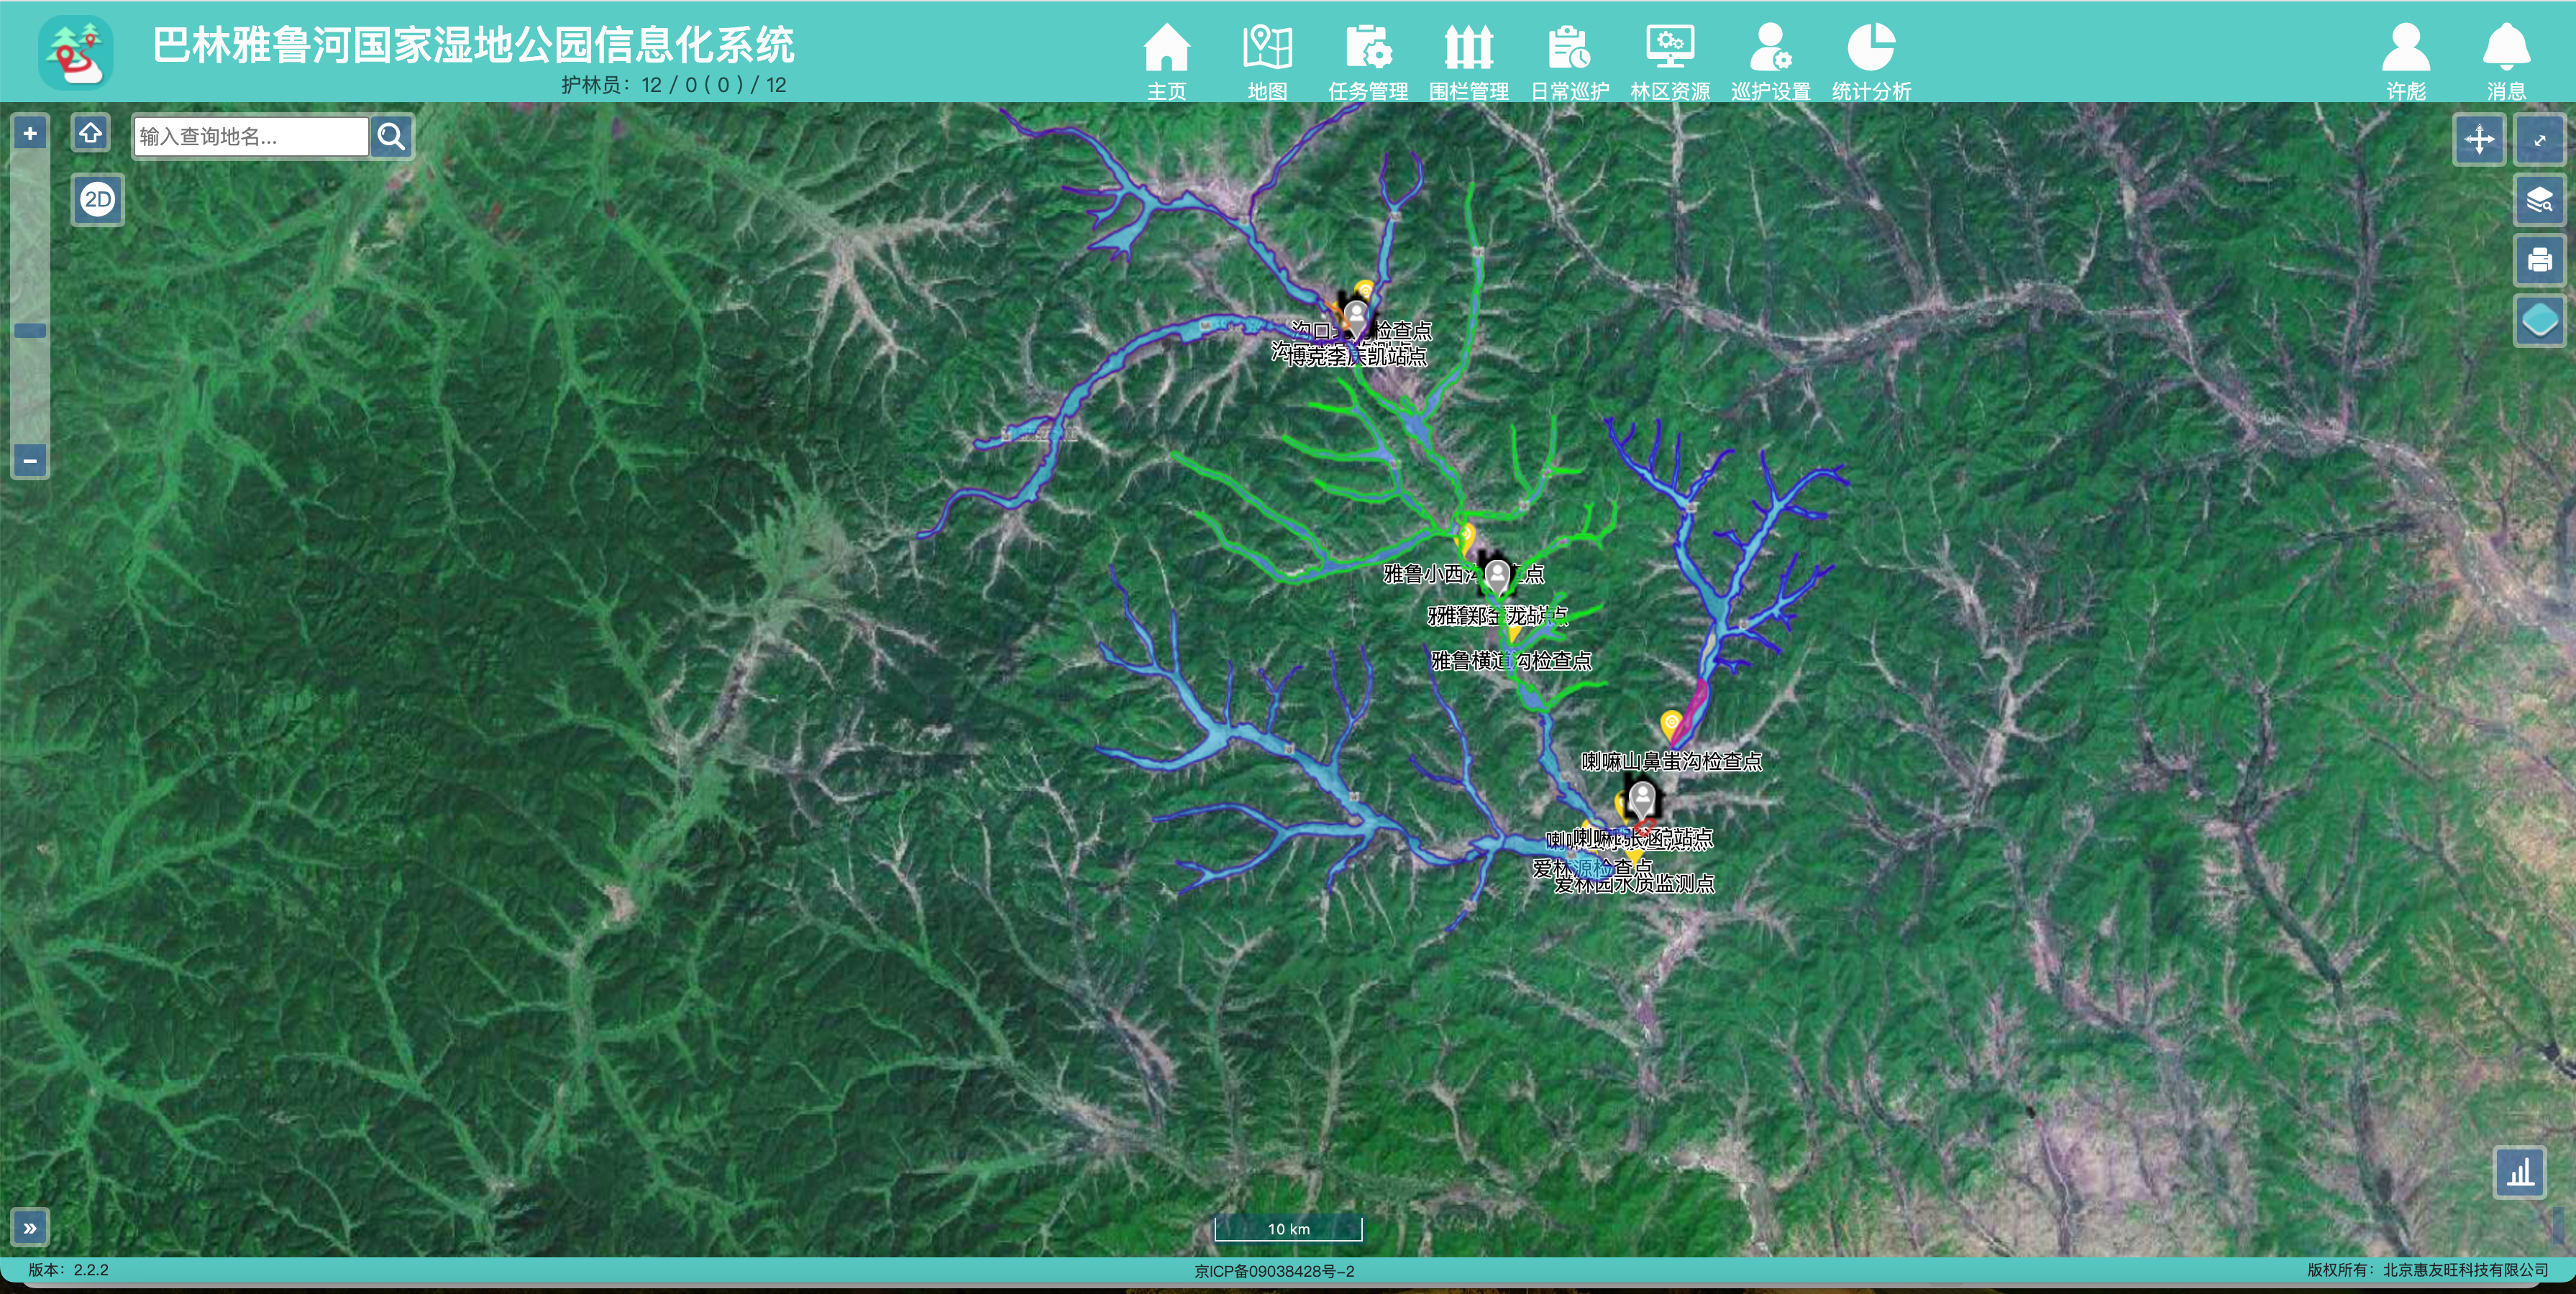This screenshot has height=1294, width=2576.
Task: Select the map pan tool icon
Action: (2481, 139)
